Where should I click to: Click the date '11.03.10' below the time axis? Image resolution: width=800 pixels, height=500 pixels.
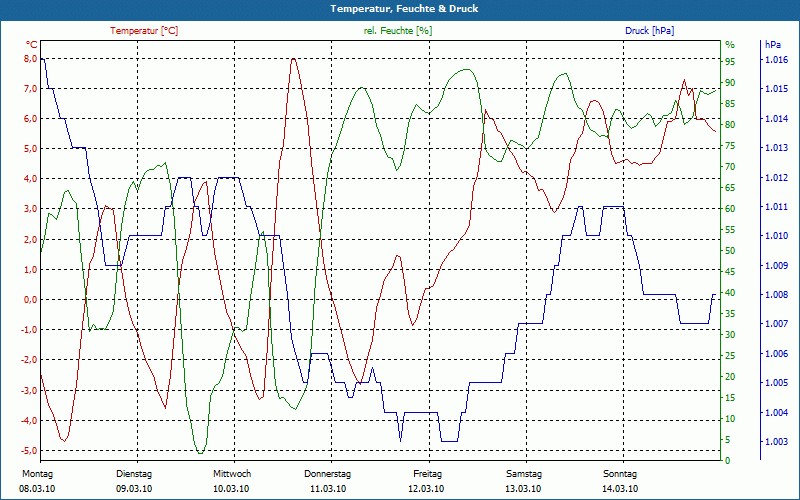click(x=328, y=489)
